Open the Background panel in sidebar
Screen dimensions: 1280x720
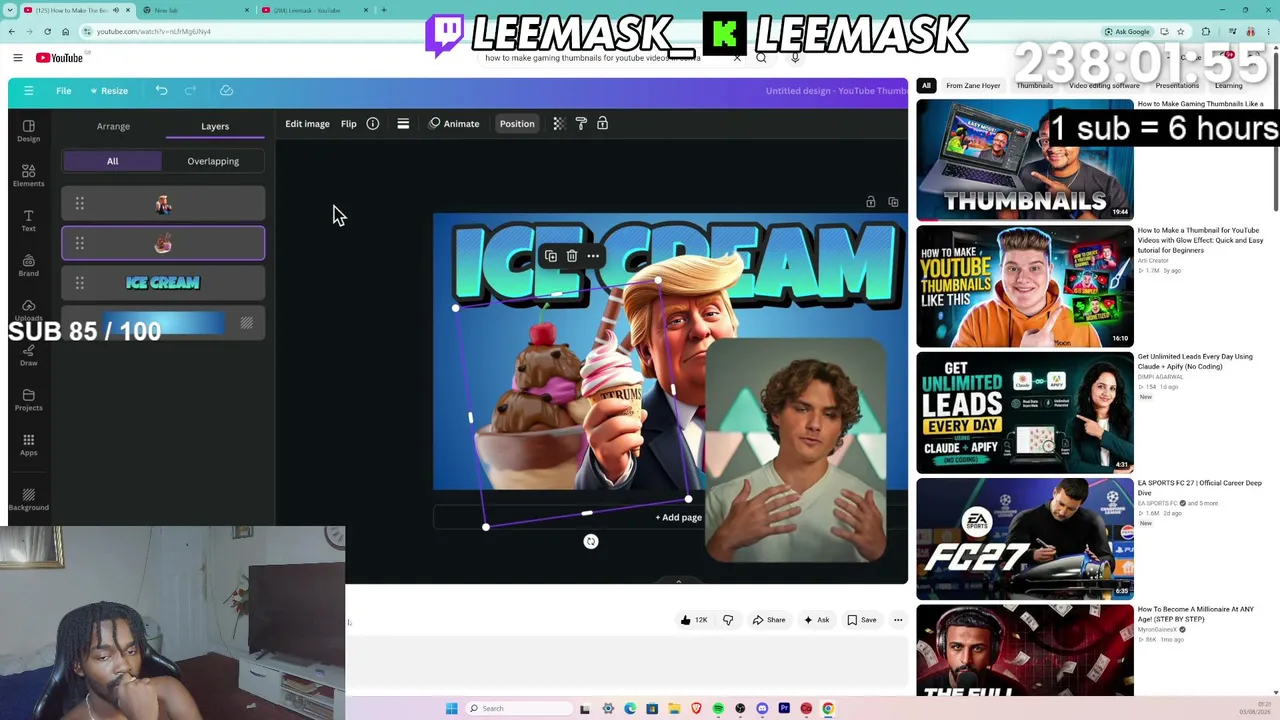pos(28,499)
